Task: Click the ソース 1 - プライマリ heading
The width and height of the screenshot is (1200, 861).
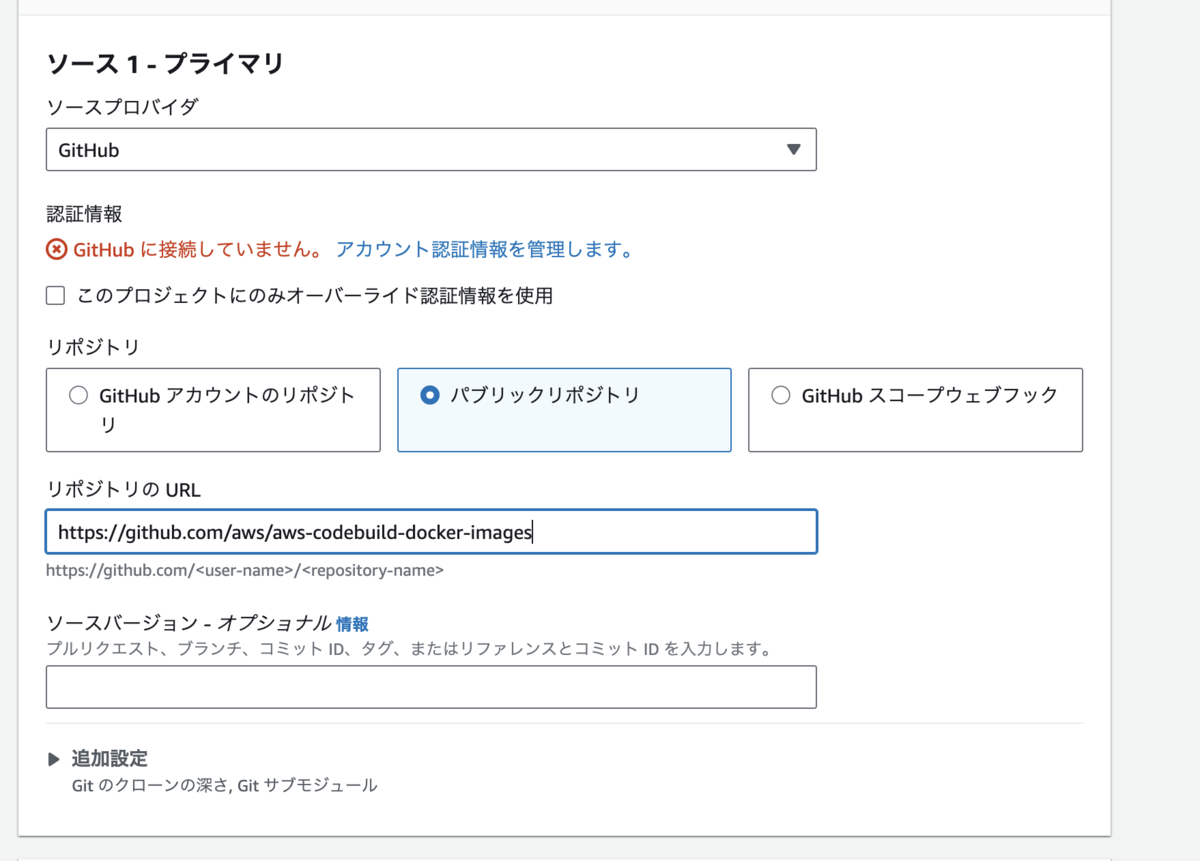Action: click(x=165, y=64)
